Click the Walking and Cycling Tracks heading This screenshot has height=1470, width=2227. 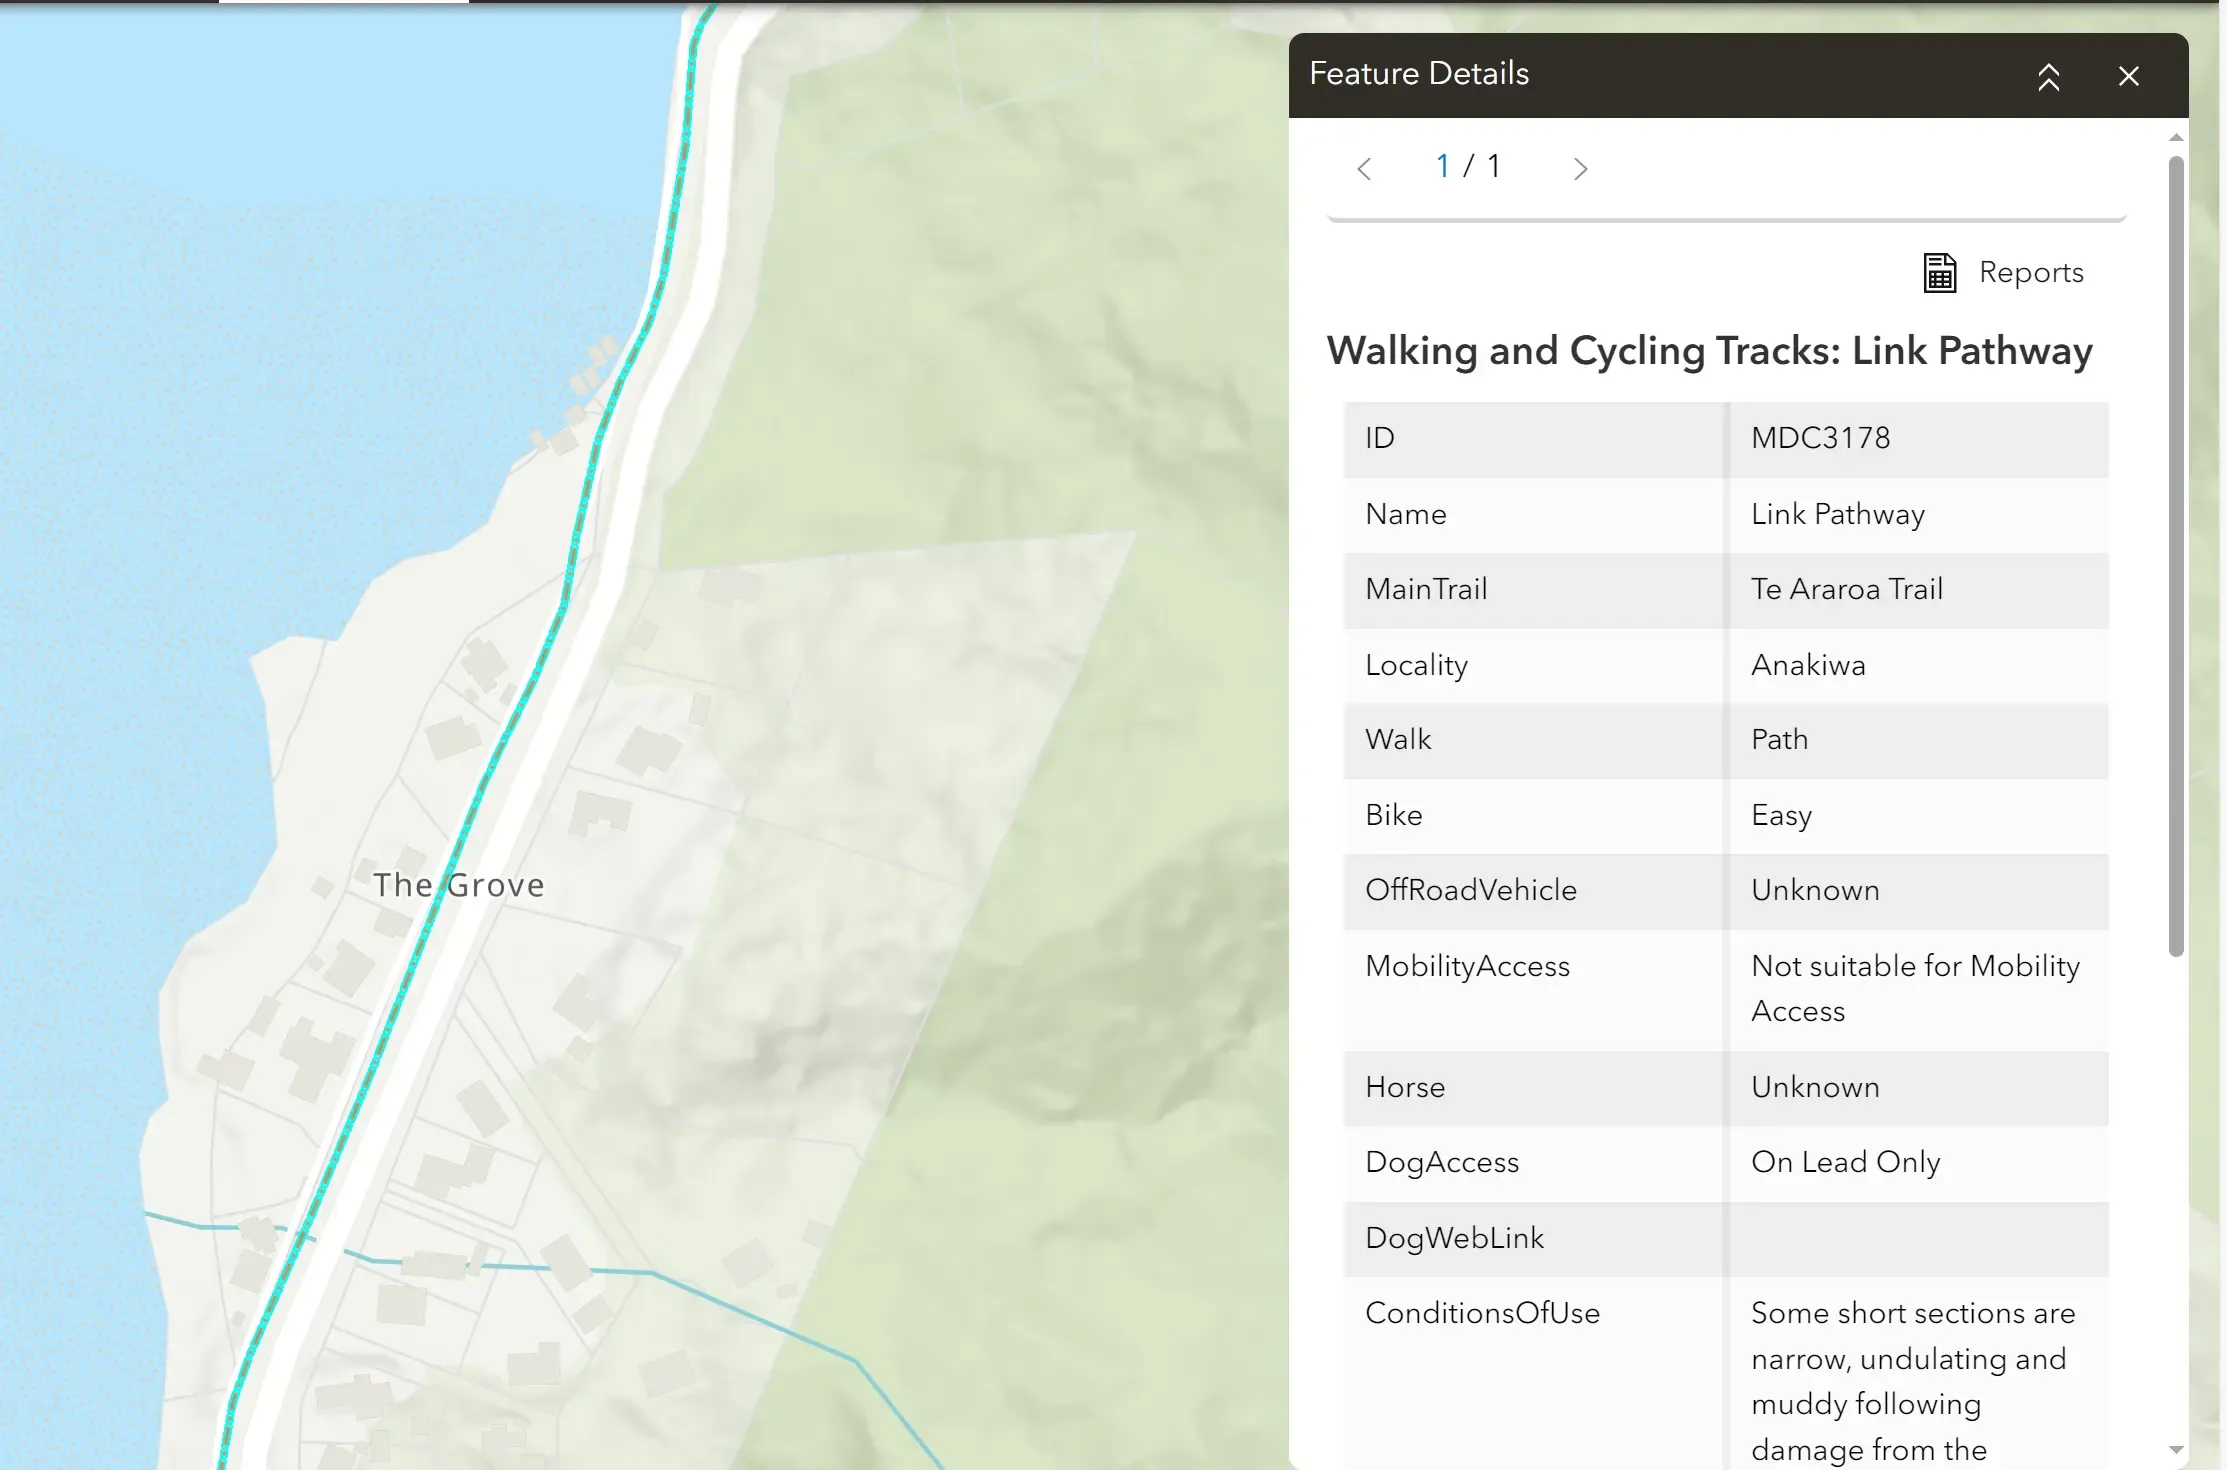pyautogui.click(x=1709, y=351)
